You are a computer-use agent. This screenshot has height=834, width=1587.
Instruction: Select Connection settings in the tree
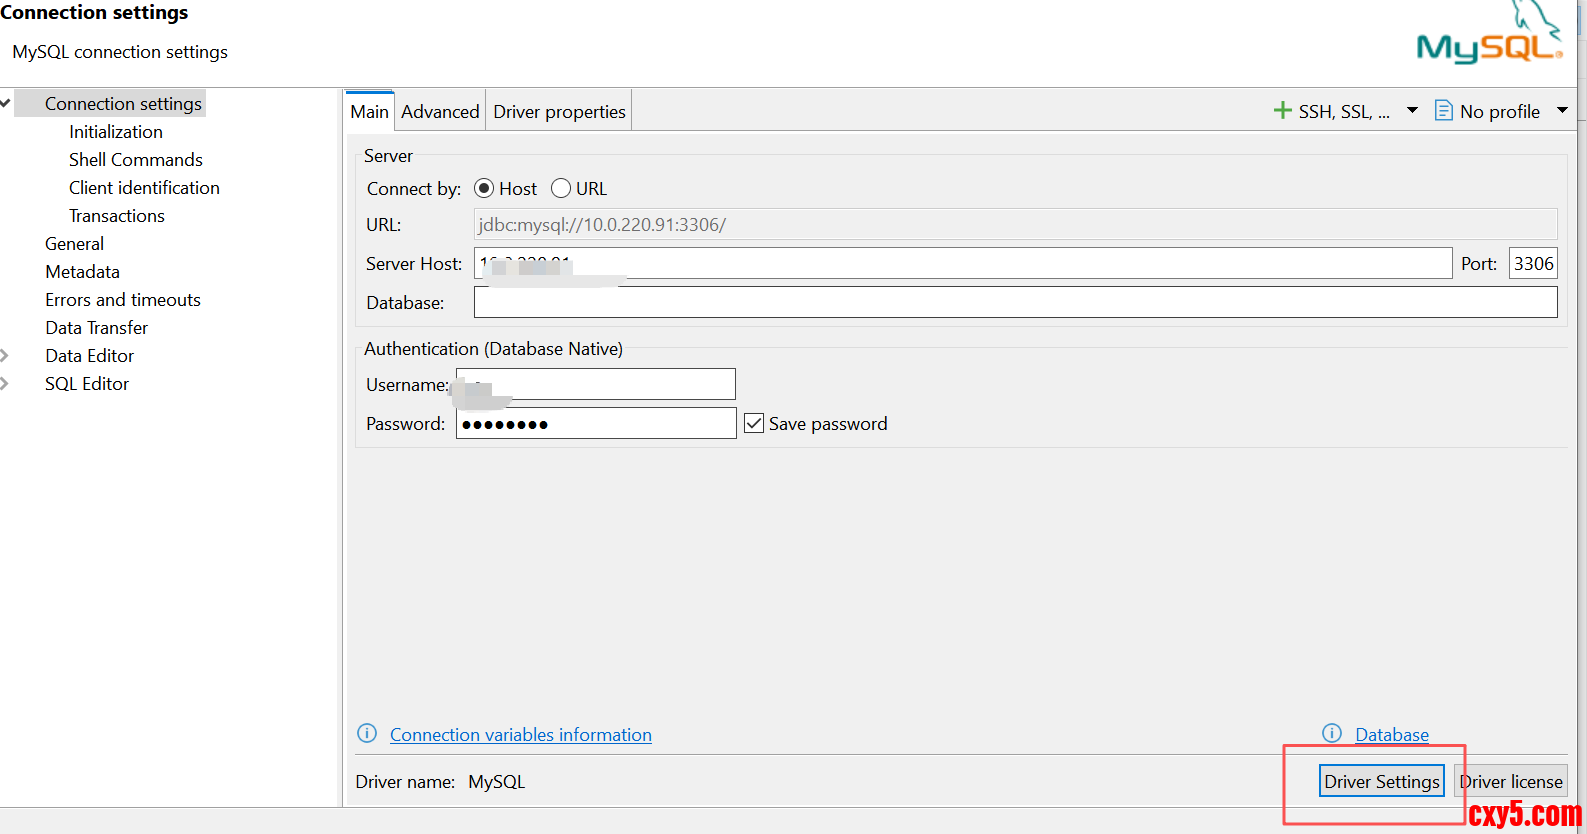123,103
